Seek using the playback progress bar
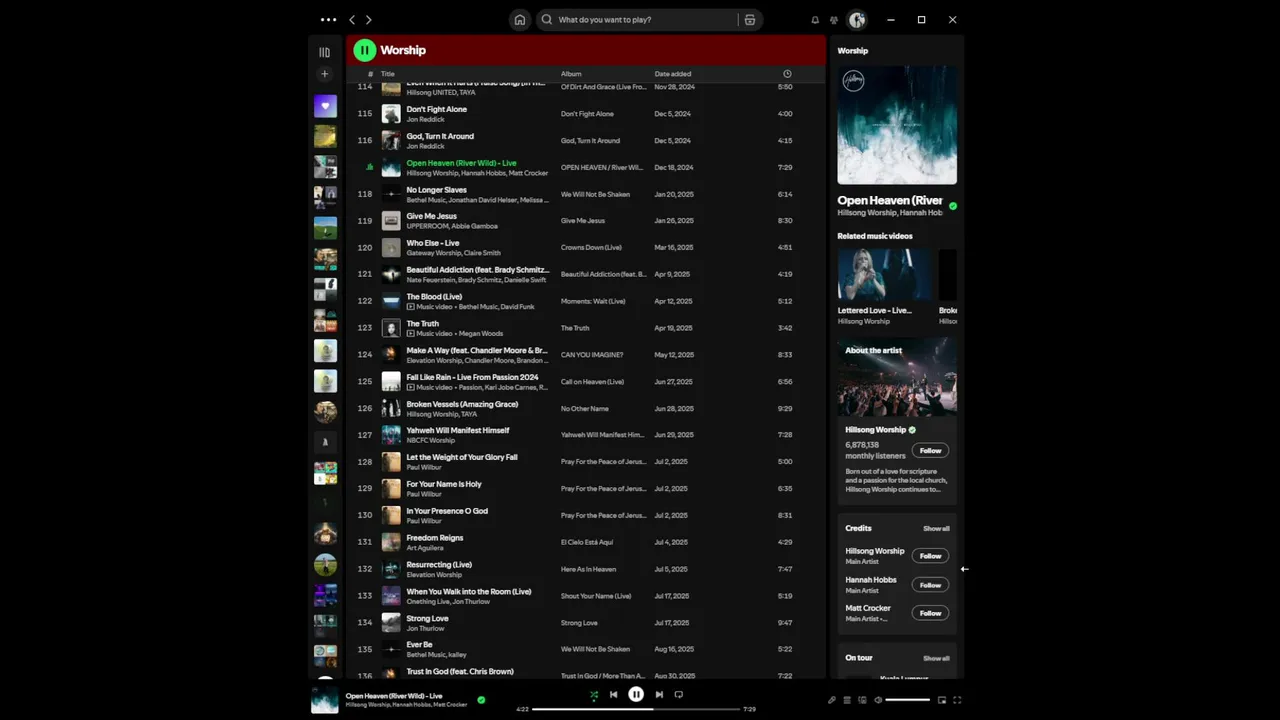 pyautogui.click(x=636, y=709)
